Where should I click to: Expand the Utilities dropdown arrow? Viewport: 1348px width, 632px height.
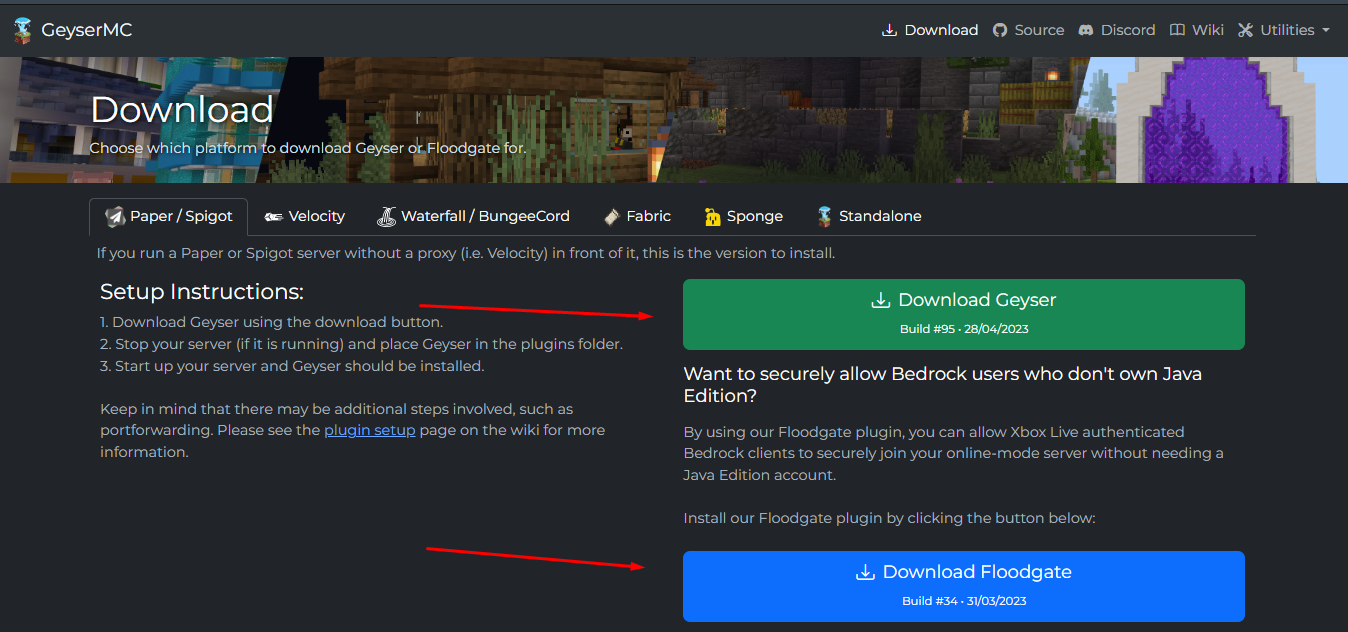point(1326,30)
